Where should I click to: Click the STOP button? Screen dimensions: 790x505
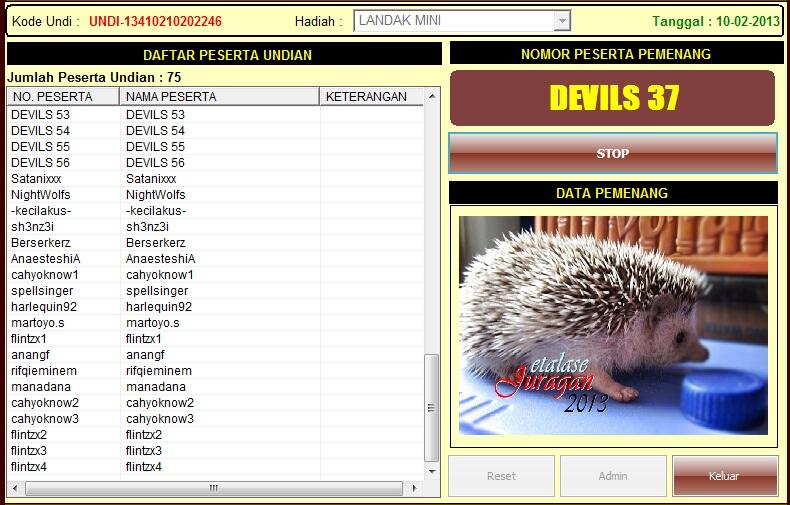(612, 154)
